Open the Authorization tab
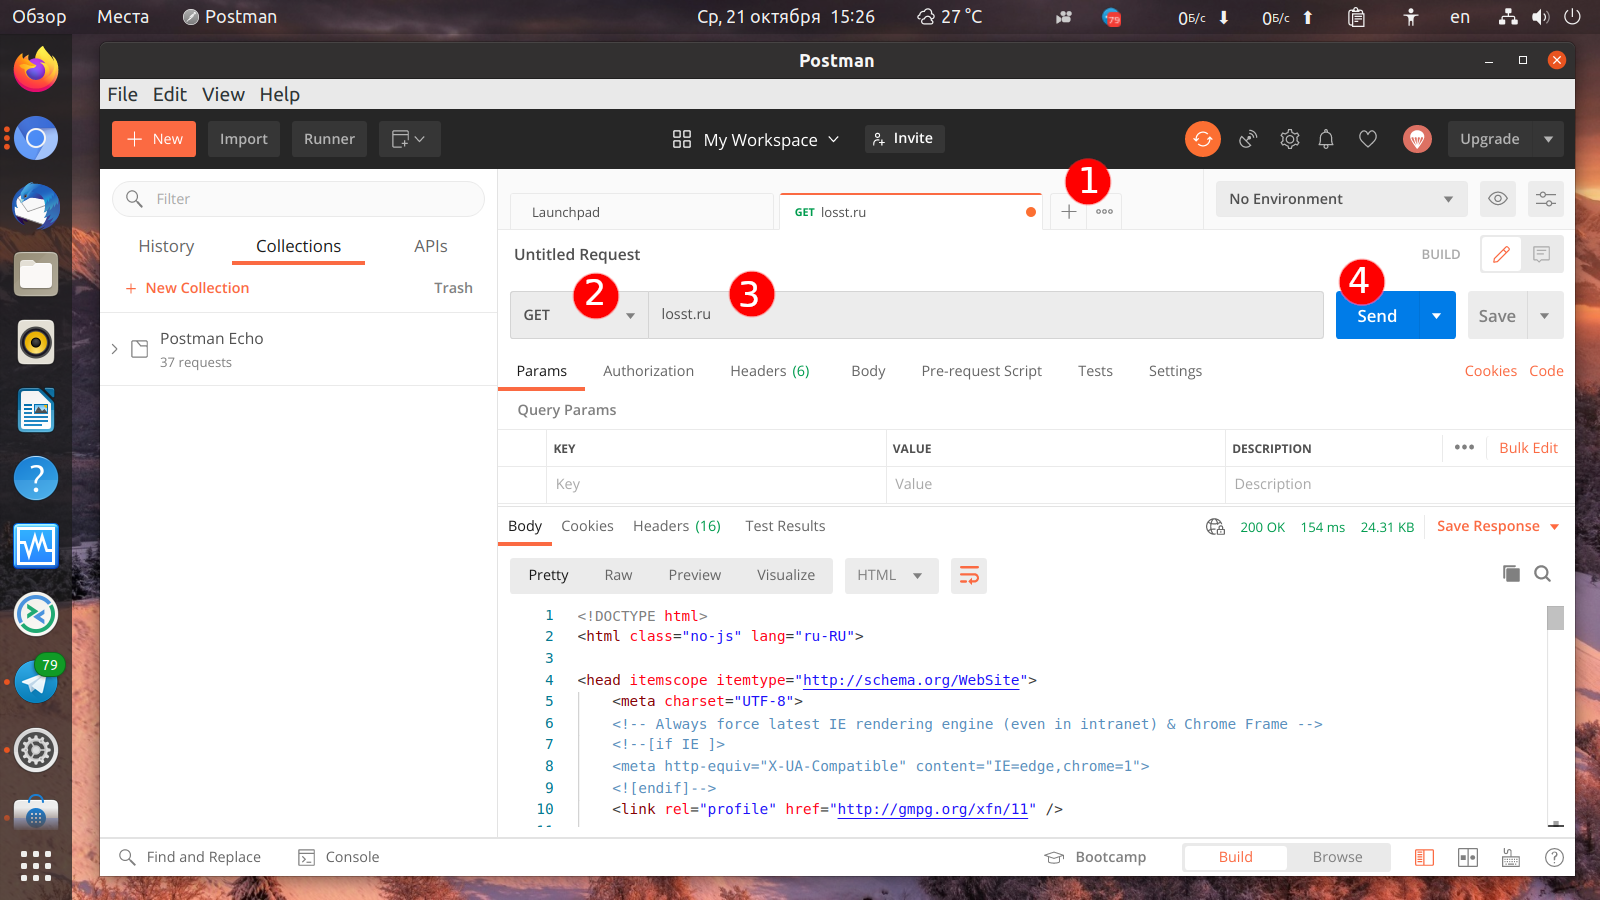1600x900 pixels. tap(648, 371)
